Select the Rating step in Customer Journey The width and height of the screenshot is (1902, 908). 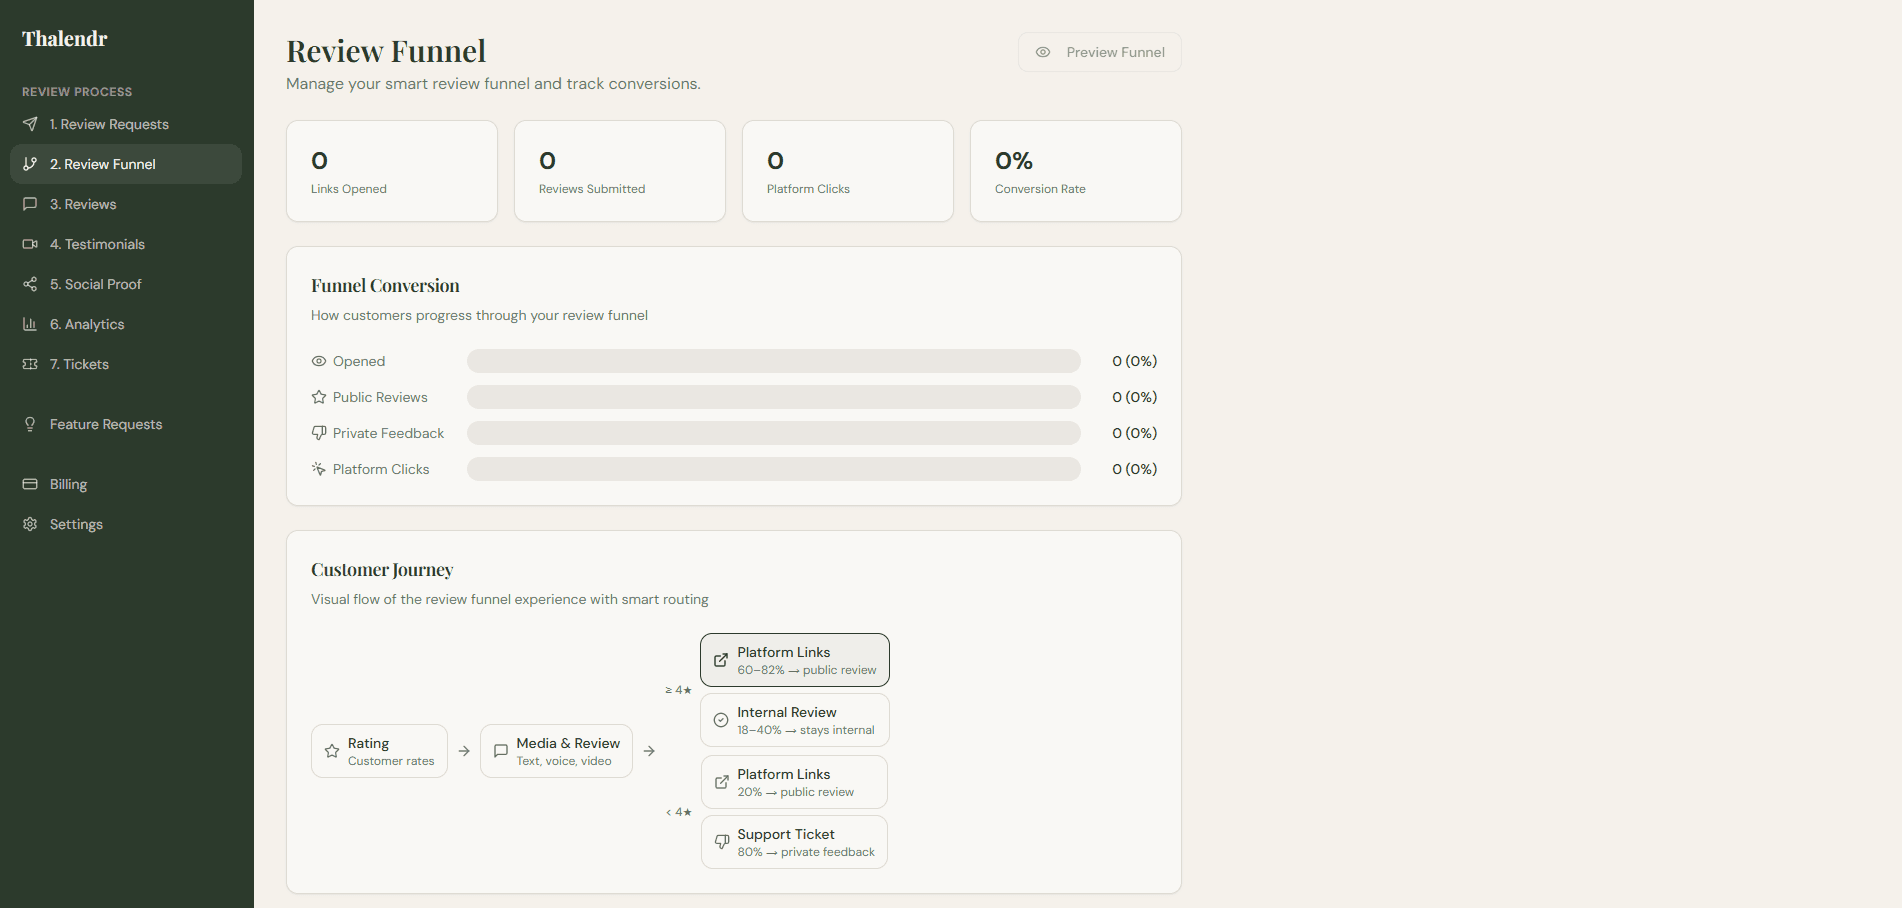click(379, 750)
